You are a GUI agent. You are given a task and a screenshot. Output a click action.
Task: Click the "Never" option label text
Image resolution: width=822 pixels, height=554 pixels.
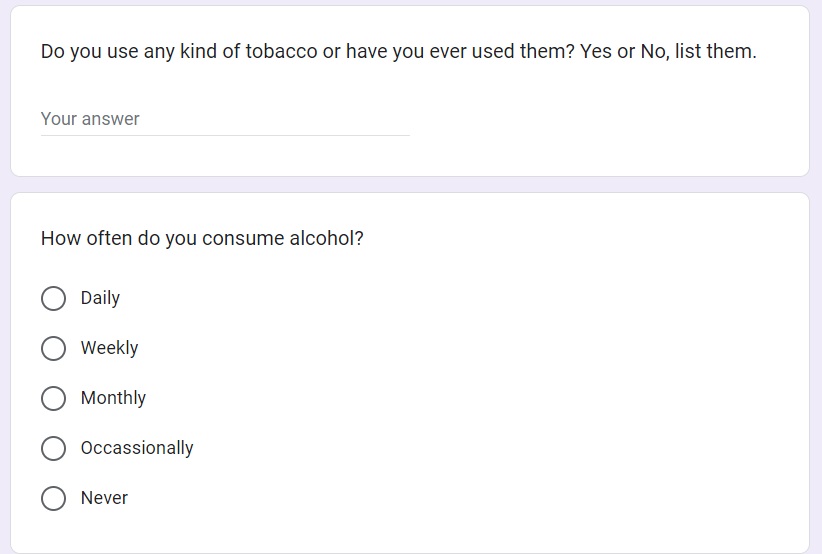point(104,498)
